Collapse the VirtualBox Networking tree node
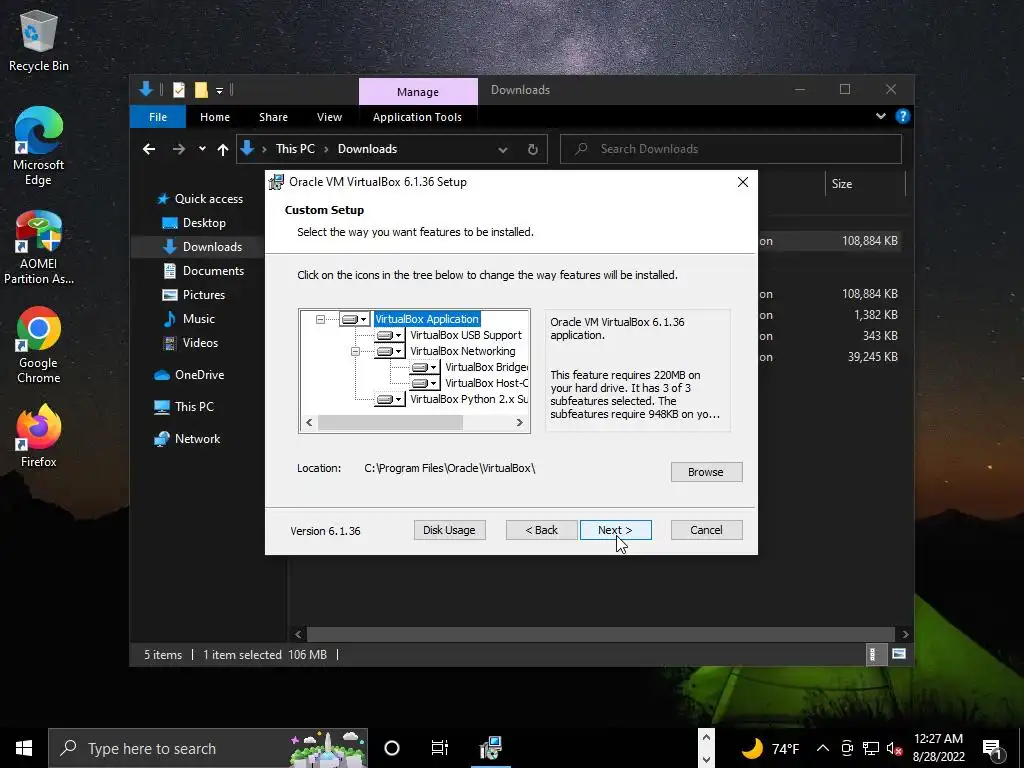 pos(355,351)
